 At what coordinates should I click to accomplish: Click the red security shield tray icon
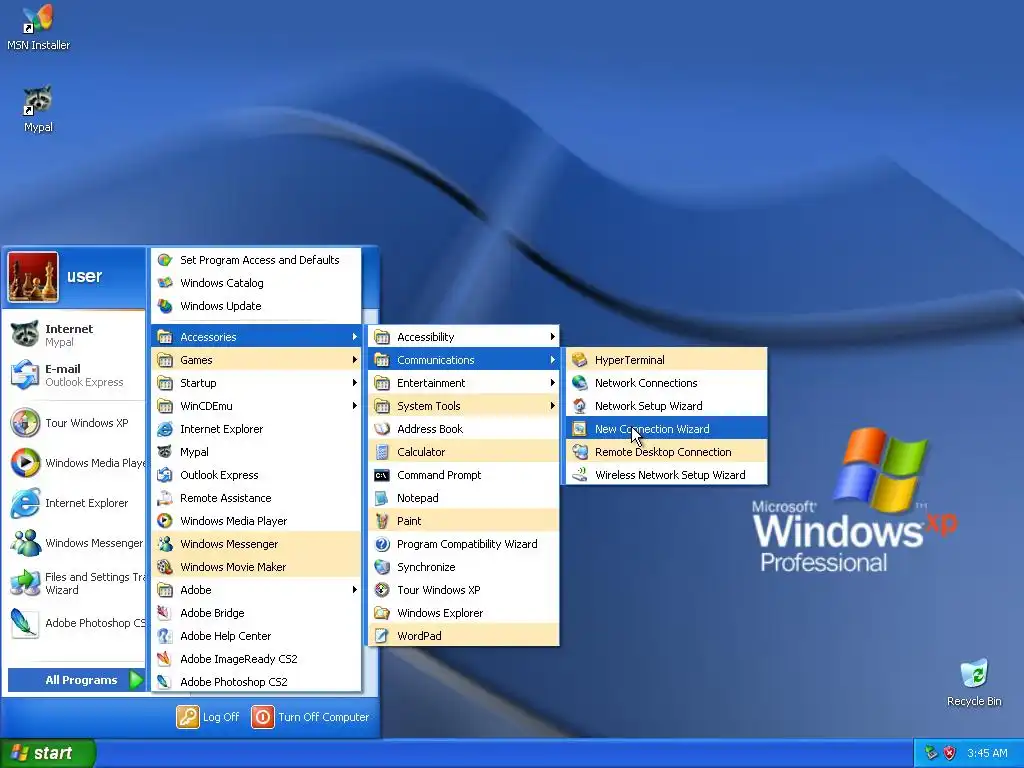point(950,753)
